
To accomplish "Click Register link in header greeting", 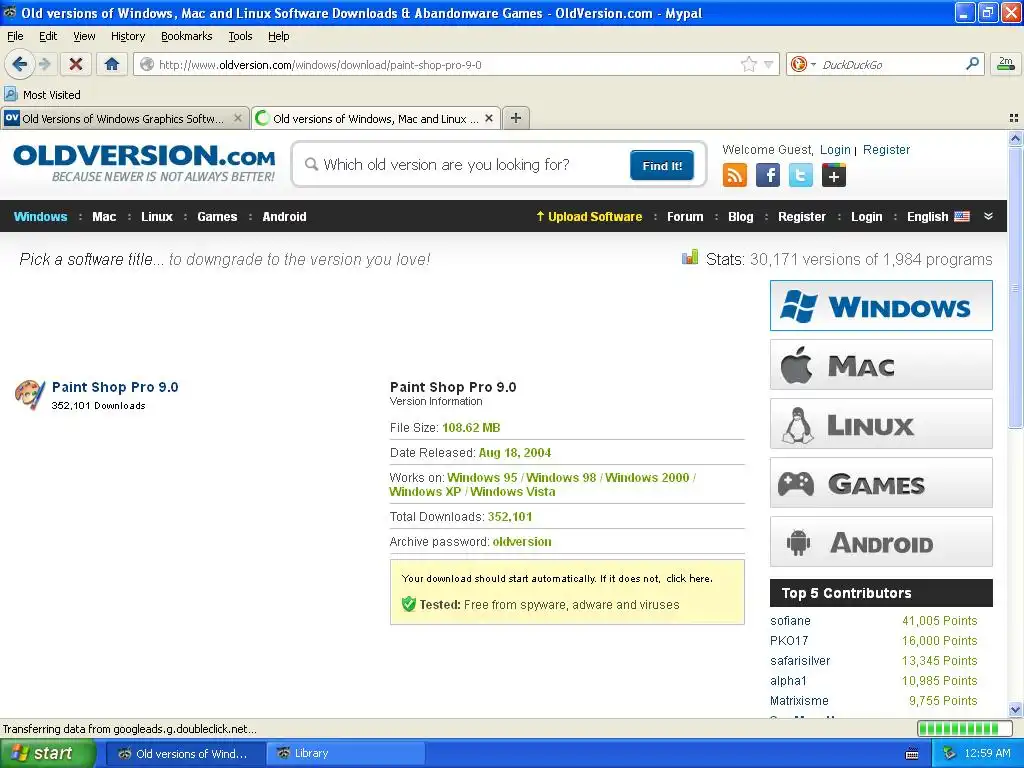I will tap(886, 150).
